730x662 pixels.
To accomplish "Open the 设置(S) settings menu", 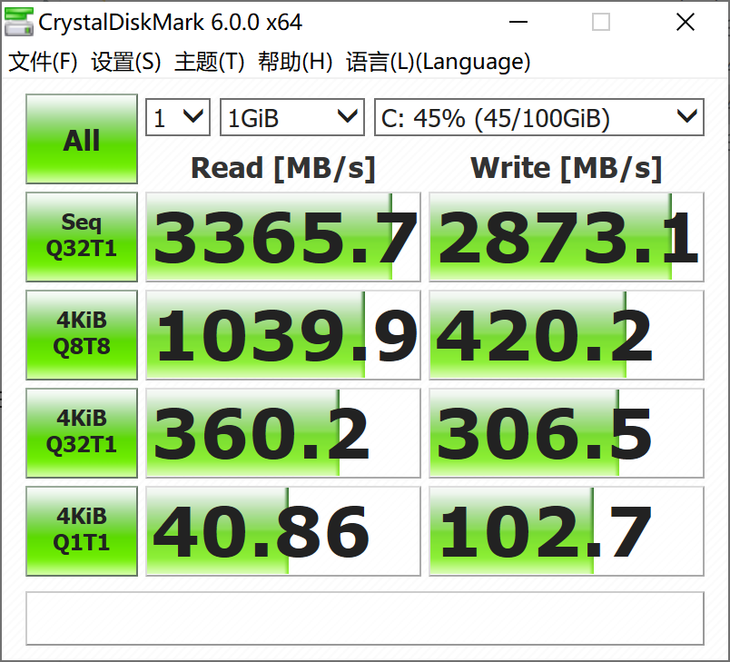I will click(x=126, y=62).
